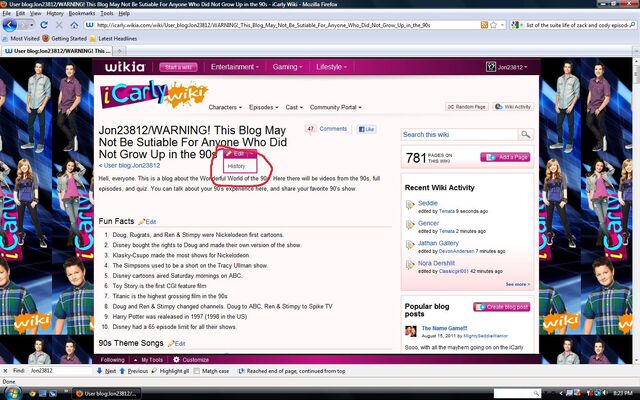Go to Firefox Home icon
Screen dimensions: 640x400
click(x=74, y=25)
